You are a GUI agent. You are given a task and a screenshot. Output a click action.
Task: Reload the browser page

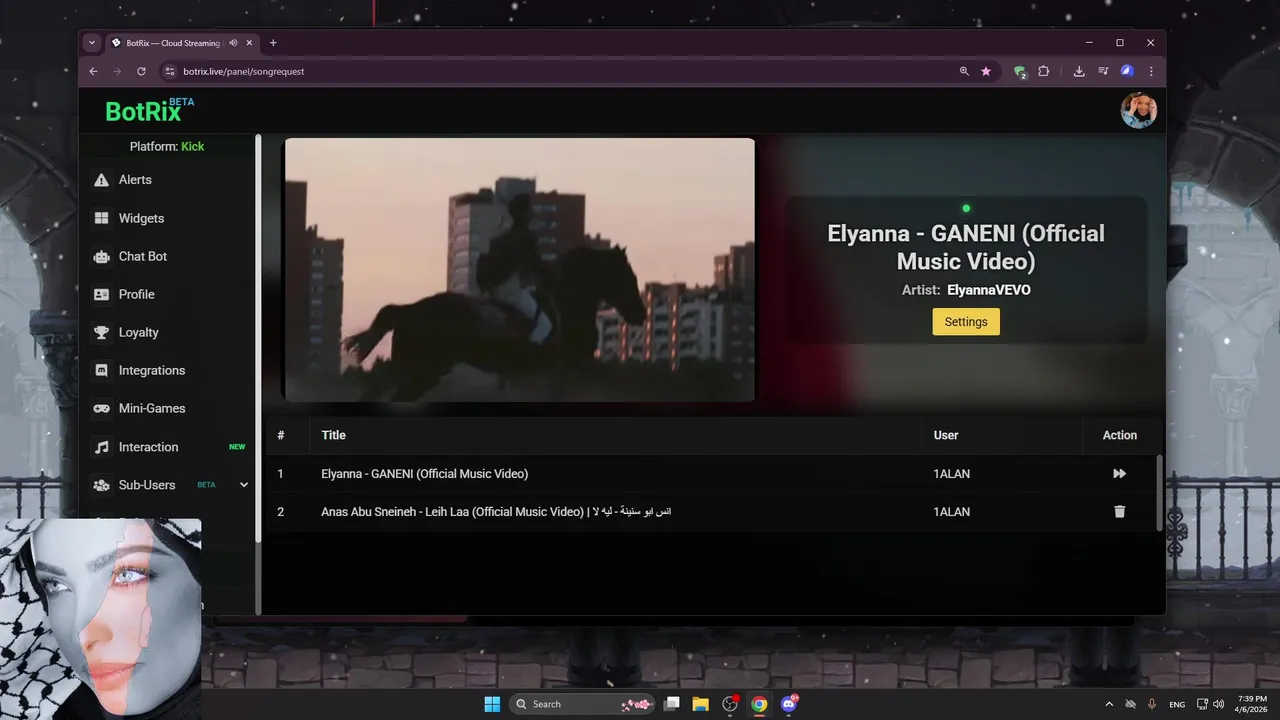141,71
